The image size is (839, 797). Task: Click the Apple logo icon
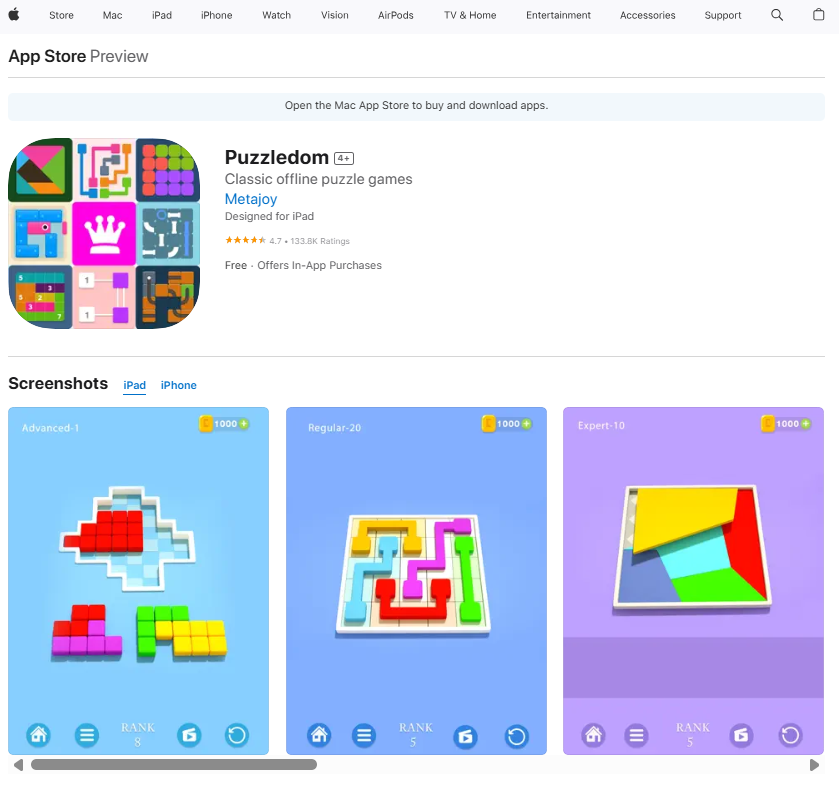tap(14, 15)
